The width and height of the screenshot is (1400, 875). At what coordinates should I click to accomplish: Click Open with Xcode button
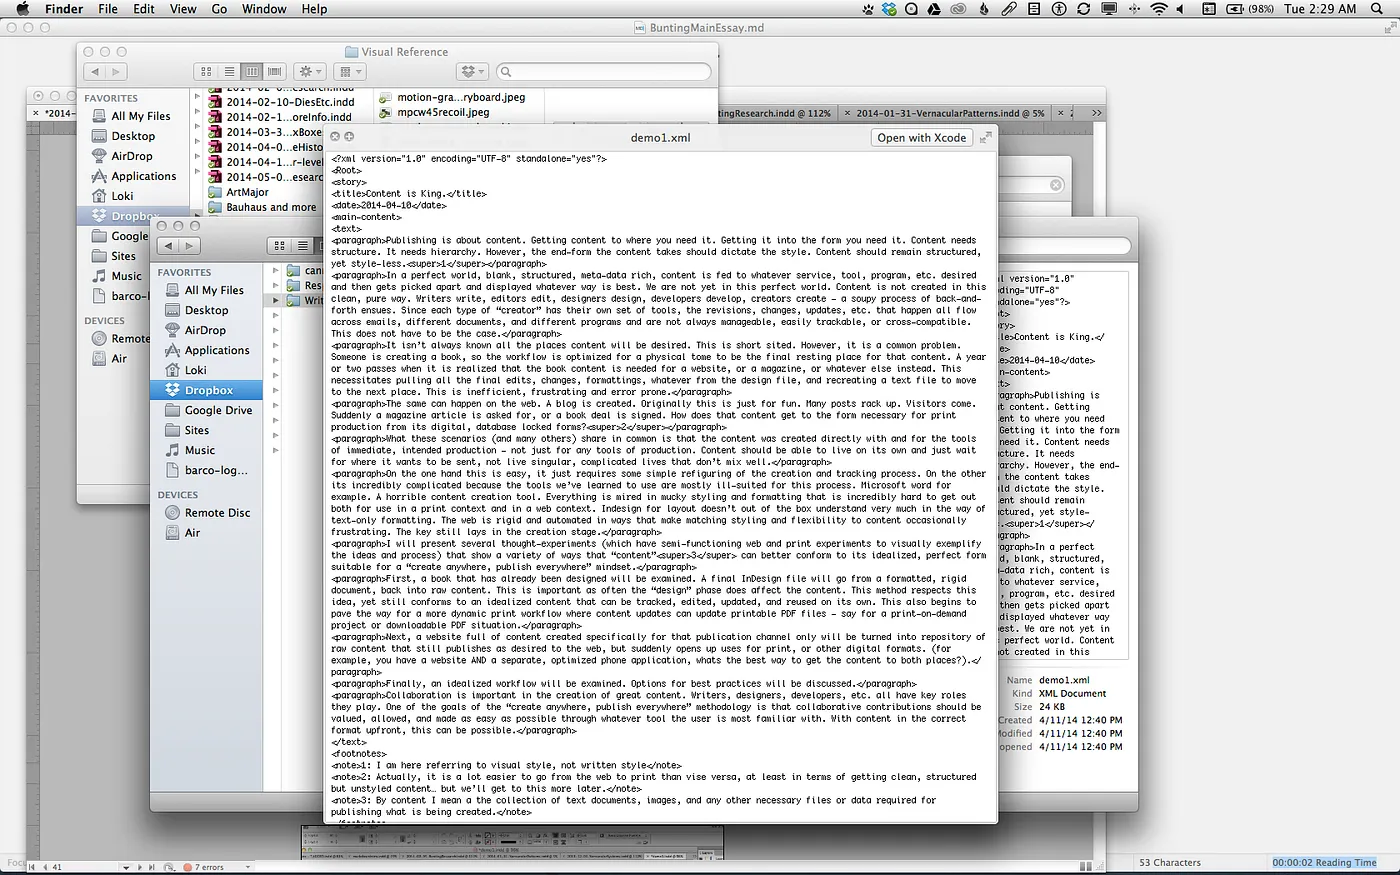[x=922, y=138]
